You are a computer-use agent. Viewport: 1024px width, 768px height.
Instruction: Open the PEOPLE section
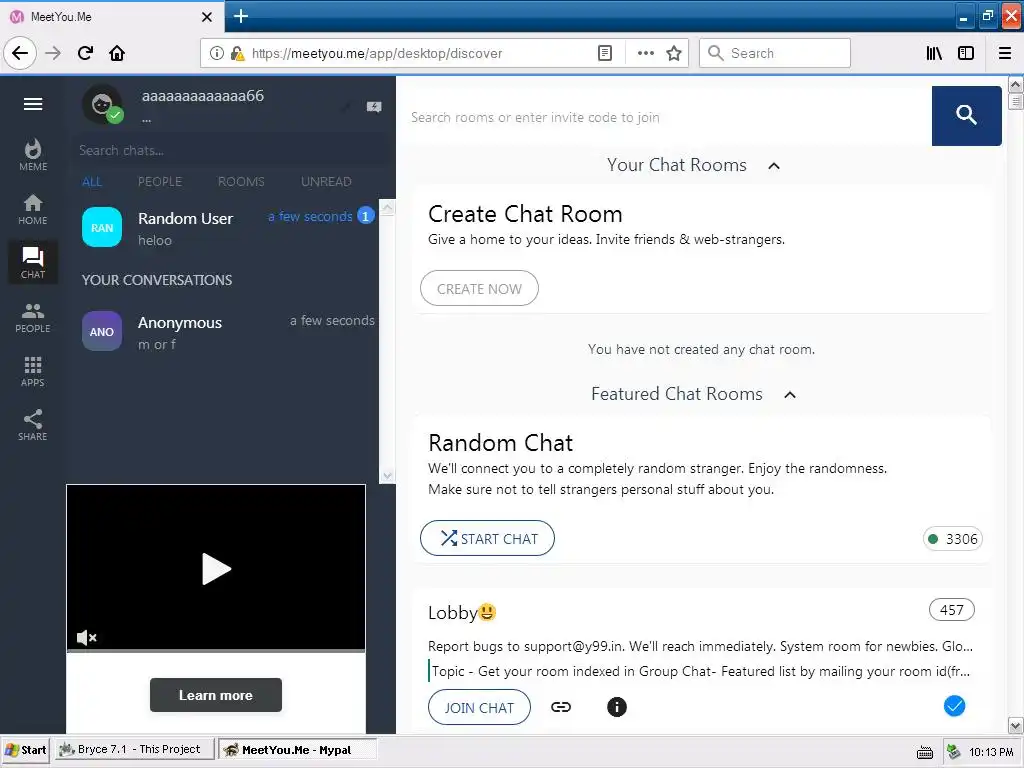[33, 317]
